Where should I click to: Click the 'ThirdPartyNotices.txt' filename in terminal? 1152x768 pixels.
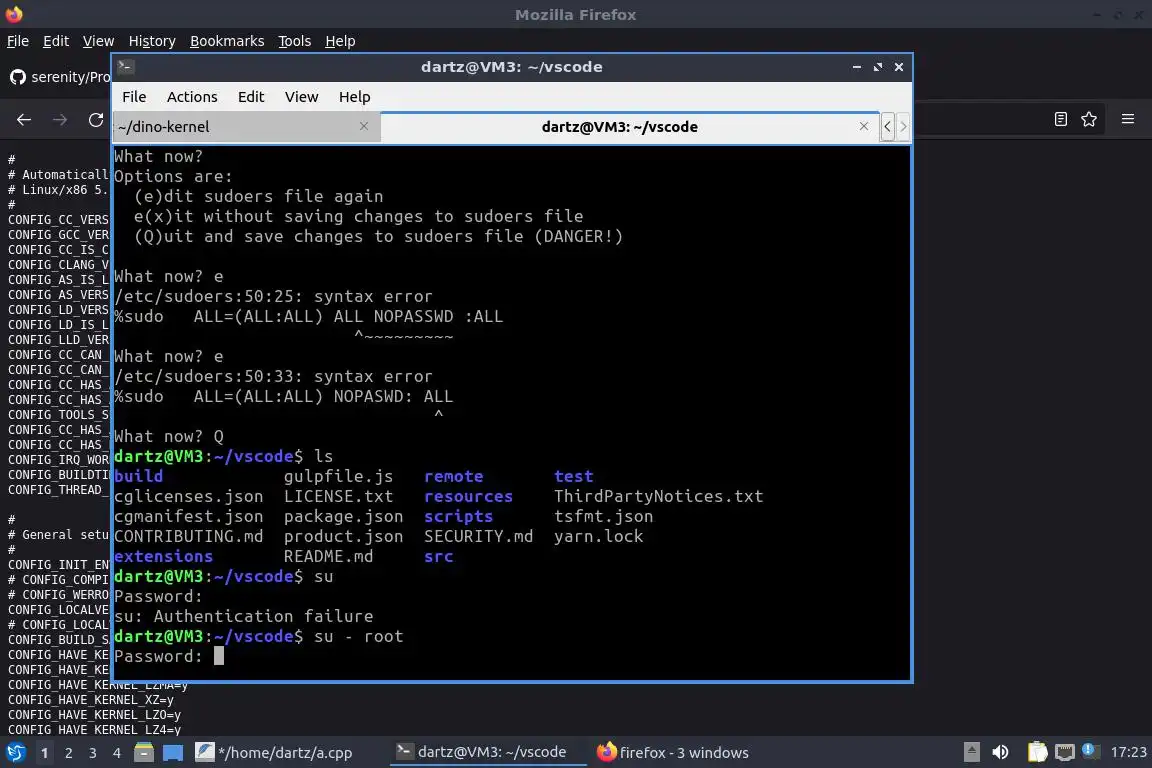coord(658,496)
